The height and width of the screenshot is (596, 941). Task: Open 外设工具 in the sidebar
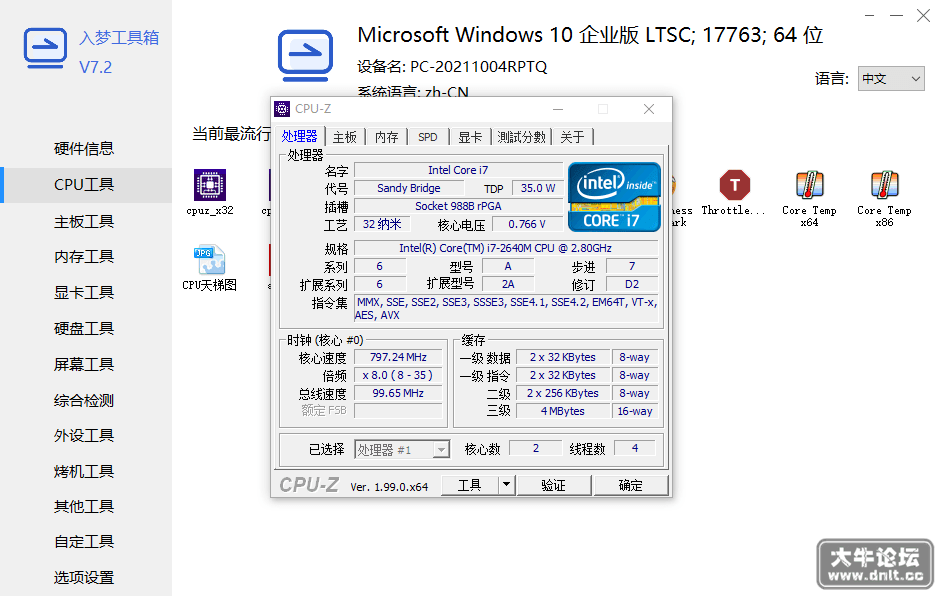coord(84,436)
